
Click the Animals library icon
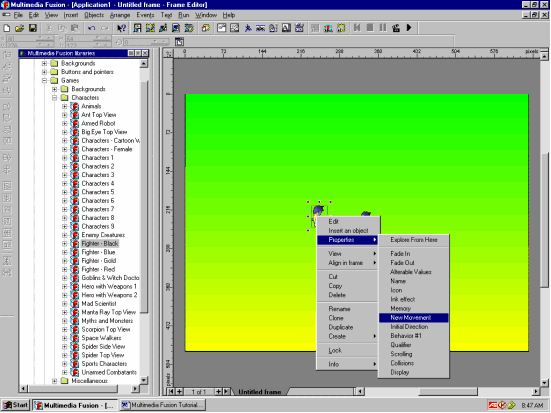[74, 106]
